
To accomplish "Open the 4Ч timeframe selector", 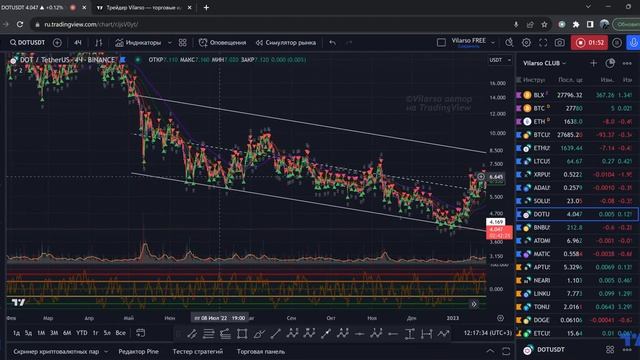I will point(78,42).
